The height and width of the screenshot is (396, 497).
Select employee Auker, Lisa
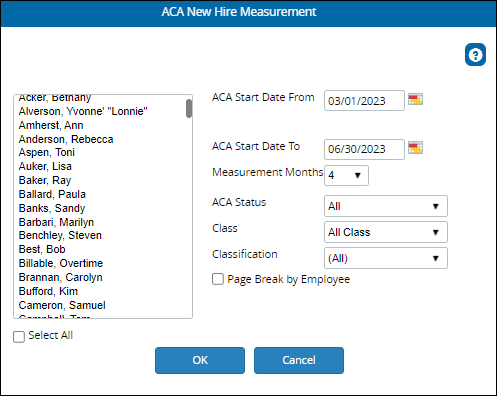point(45,166)
